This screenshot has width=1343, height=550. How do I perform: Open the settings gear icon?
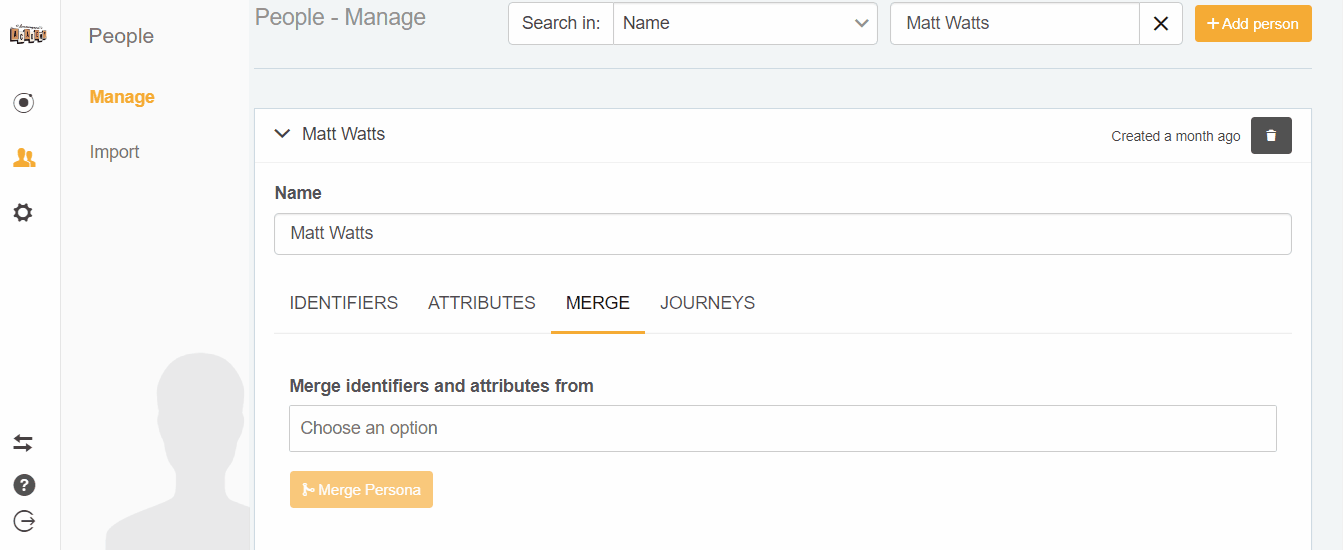[x=23, y=212]
